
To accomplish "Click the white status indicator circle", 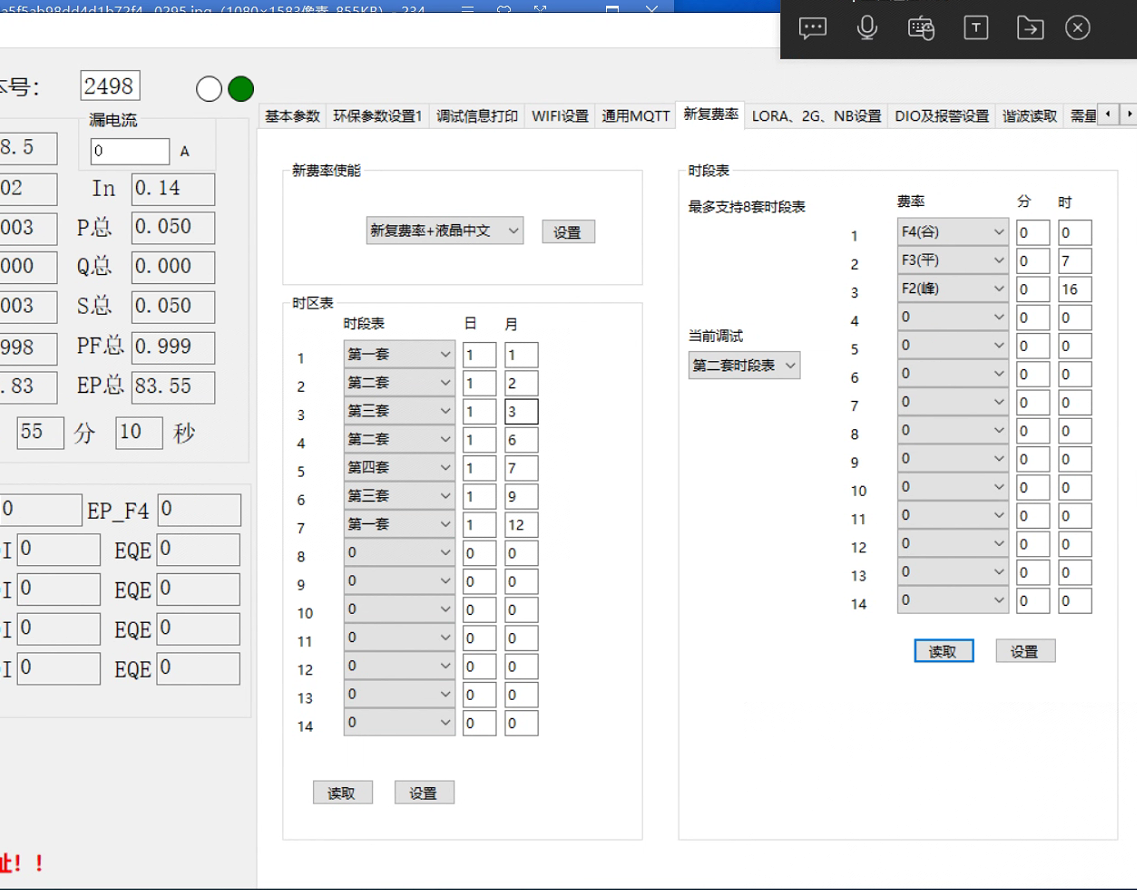I will (x=209, y=89).
